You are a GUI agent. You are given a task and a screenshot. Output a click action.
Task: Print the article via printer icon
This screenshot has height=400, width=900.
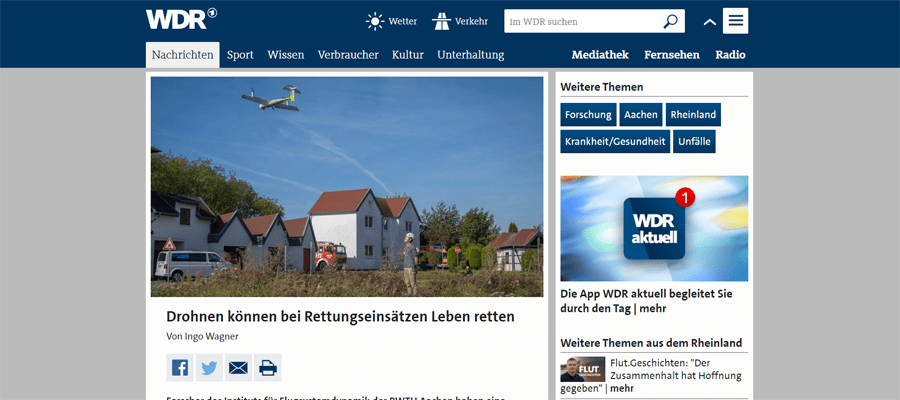pos(267,368)
